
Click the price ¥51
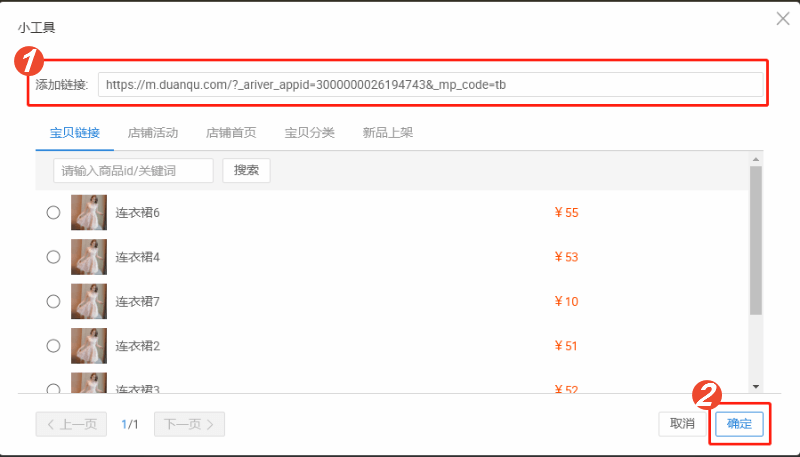566,346
